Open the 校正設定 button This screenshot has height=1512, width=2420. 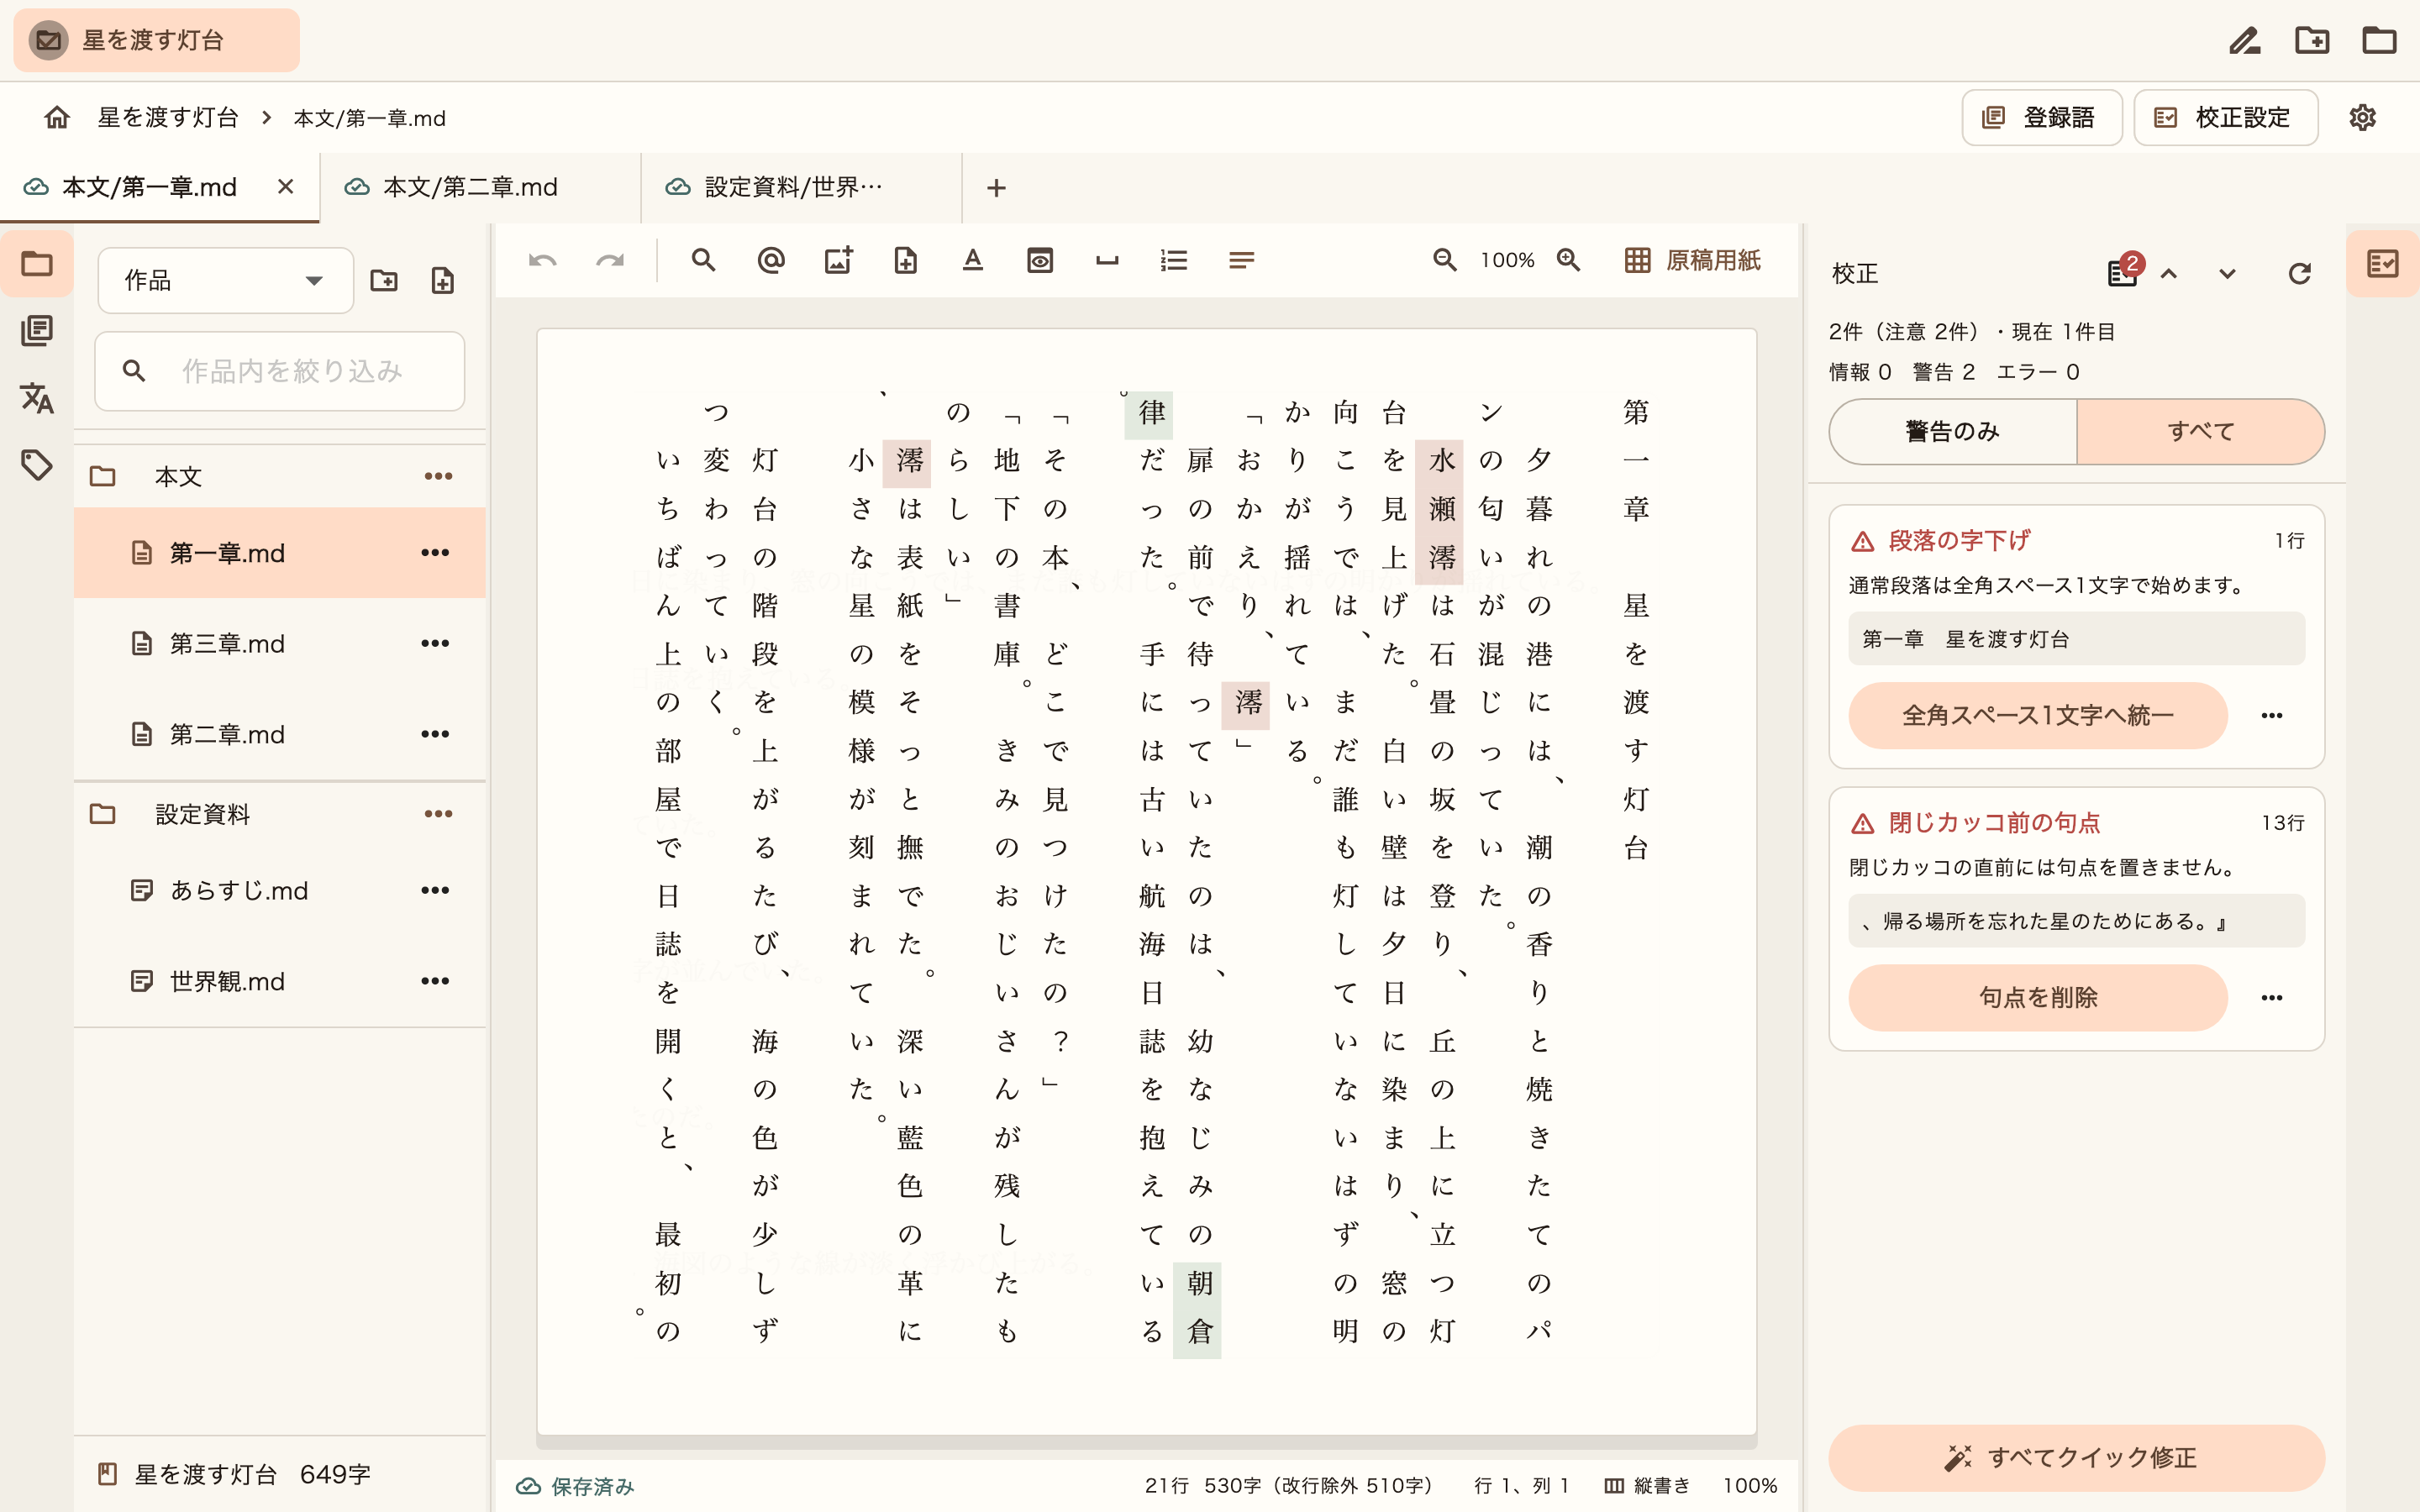pyautogui.click(x=2225, y=118)
